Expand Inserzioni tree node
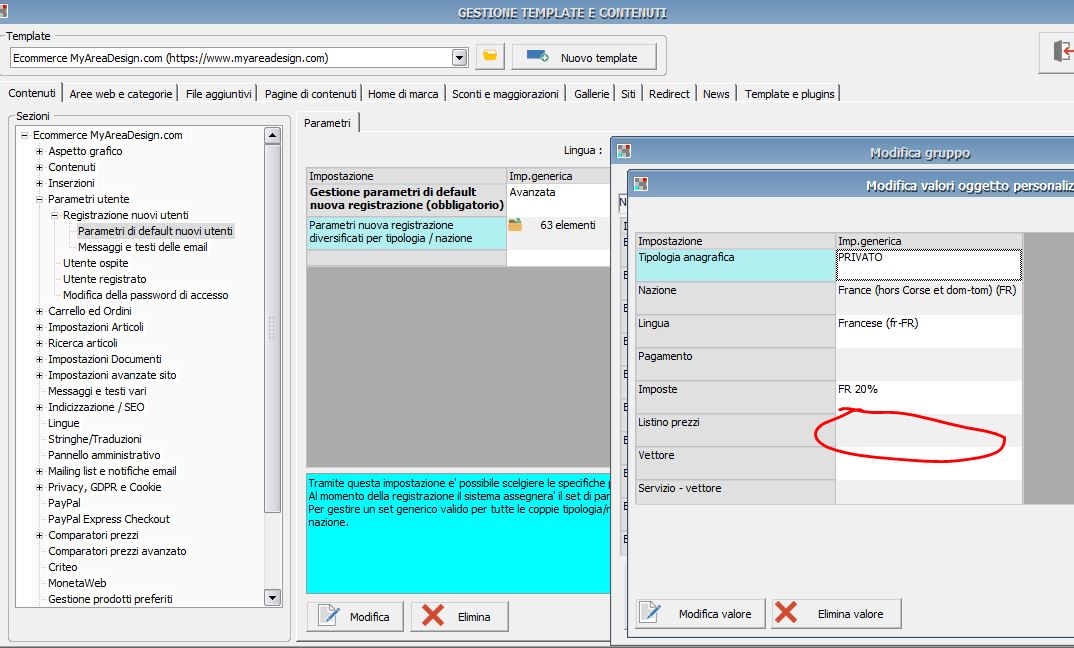 [x=40, y=184]
